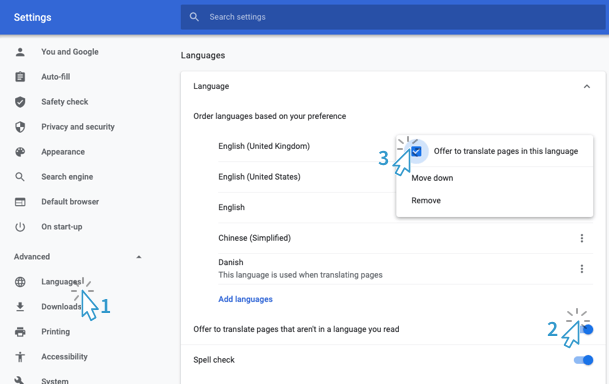
Task: Open Accessibility settings
Action: [x=64, y=357]
